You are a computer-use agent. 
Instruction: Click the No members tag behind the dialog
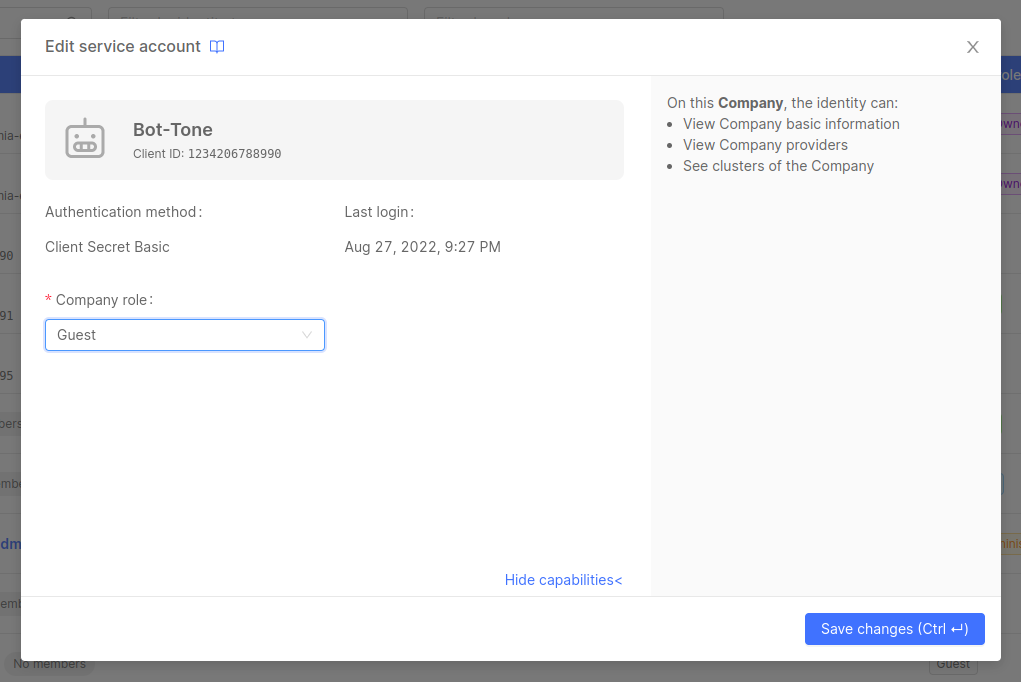click(50, 665)
